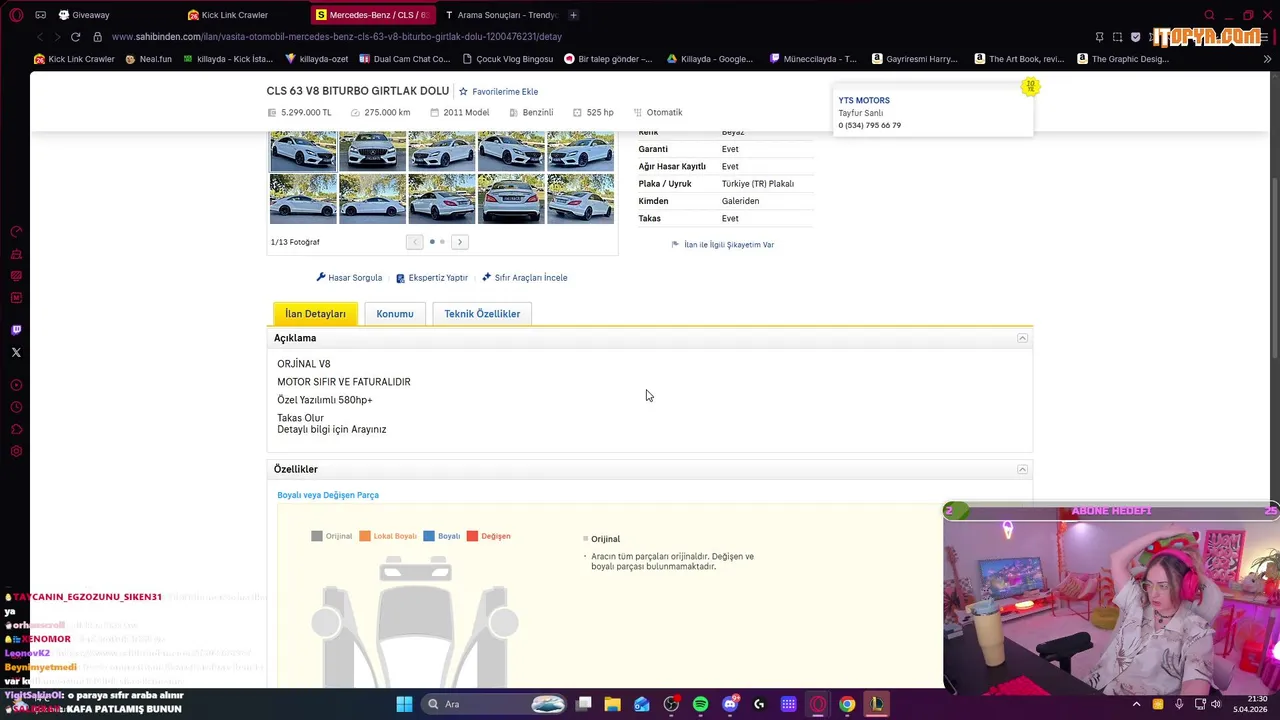Image resolution: width=1280 pixels, height=720 pixels.
Task: Switch to Arama Sonuçları Trendyol tab
Action: click(x=501, y=15)
